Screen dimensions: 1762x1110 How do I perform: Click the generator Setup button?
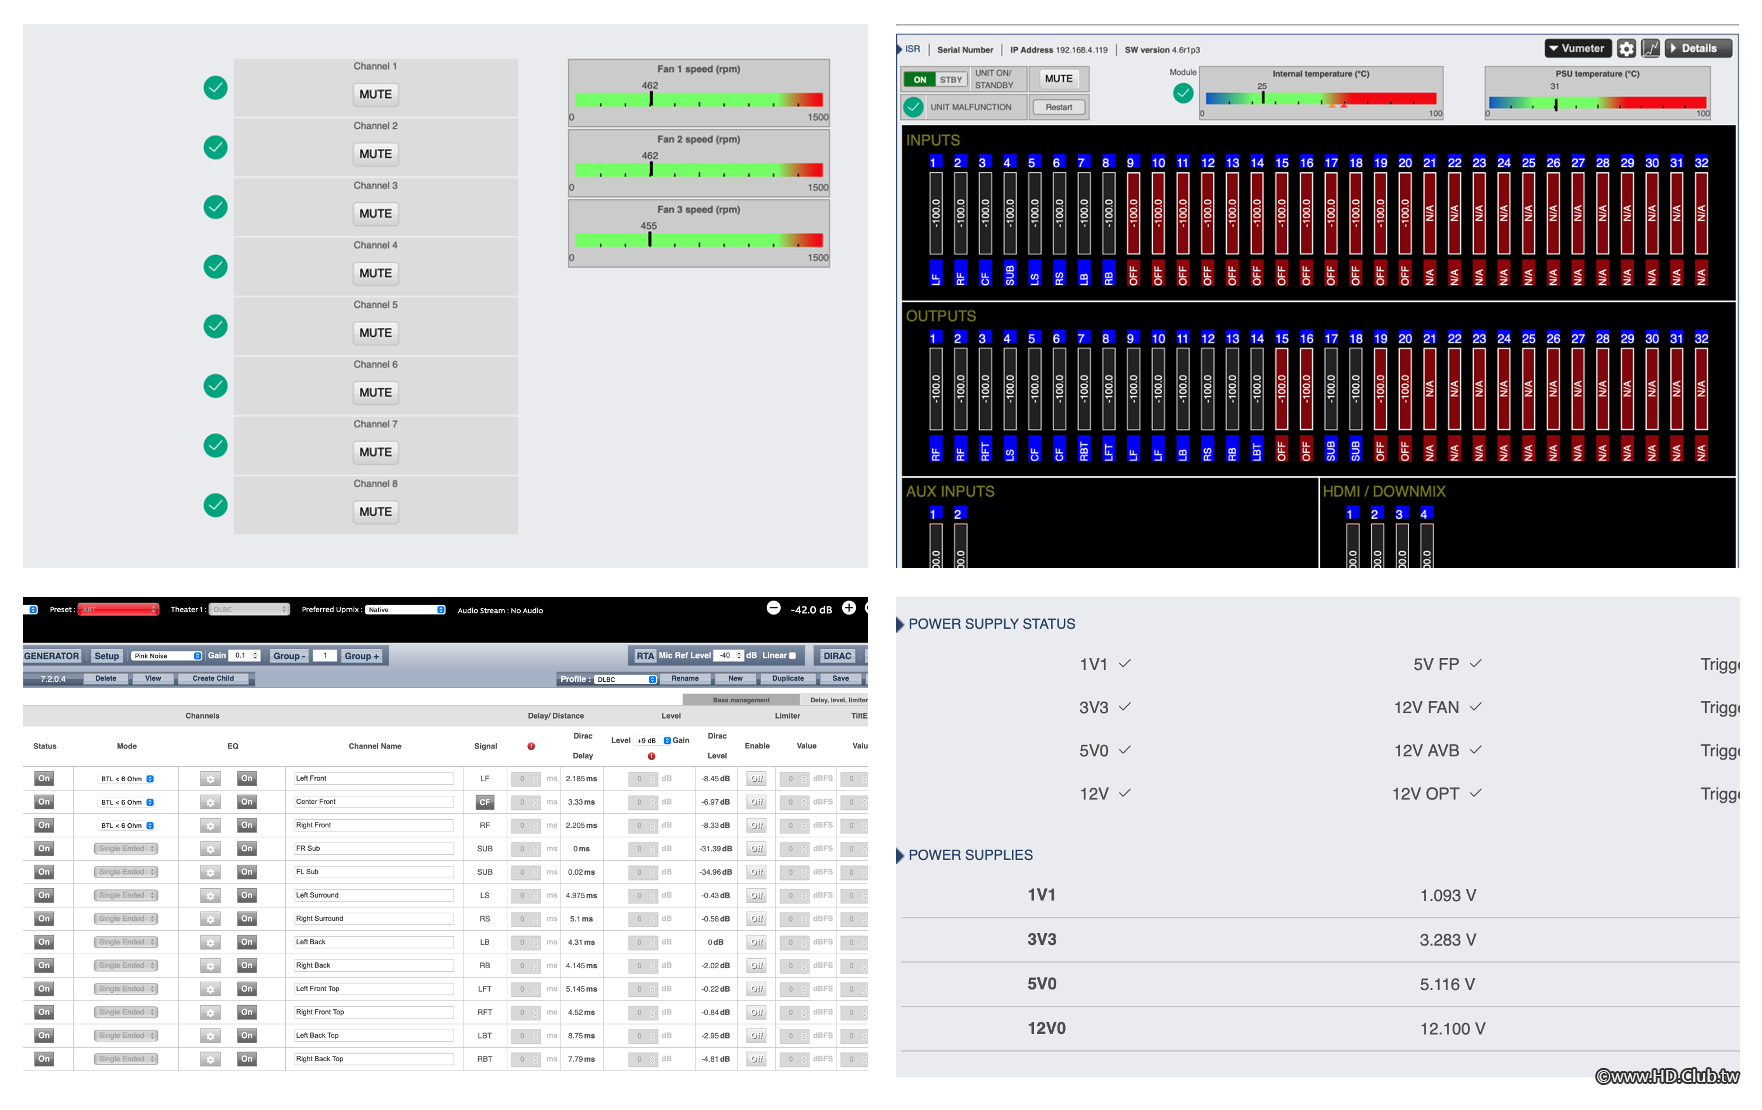107,656
